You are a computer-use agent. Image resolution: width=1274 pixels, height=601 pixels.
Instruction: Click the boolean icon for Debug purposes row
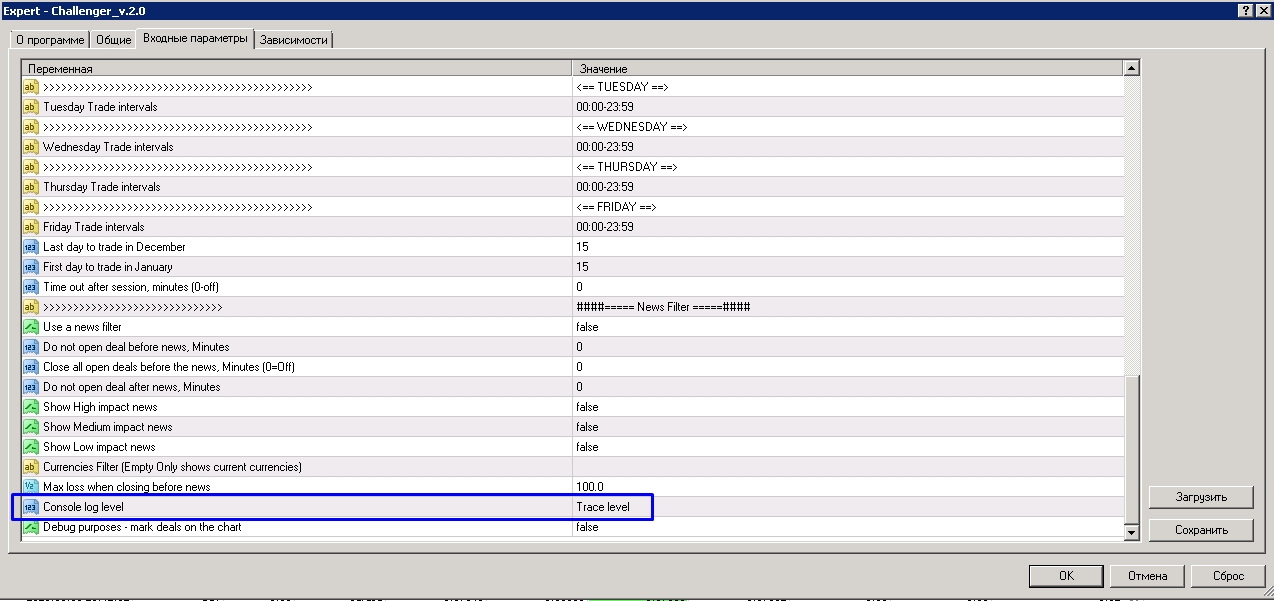pyautogui.click(x=30, y=527)
